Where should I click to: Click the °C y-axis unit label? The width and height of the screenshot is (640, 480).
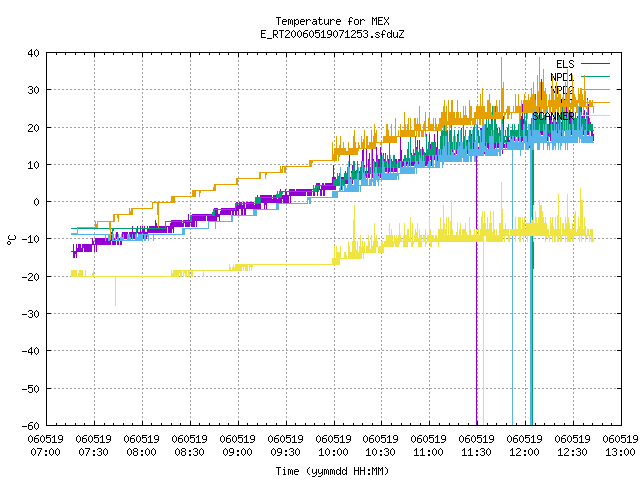(x=11, y=240)
